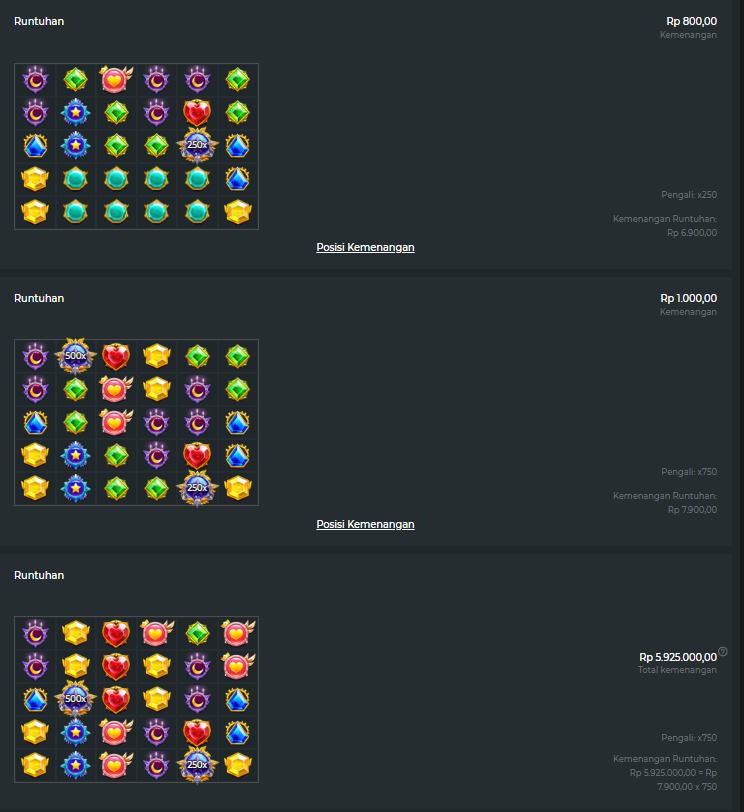The height and width of the screenshot is (812, 744).
Task: Click first Posisi Kemenangan link under the top grid
Action: coord(365,248)
